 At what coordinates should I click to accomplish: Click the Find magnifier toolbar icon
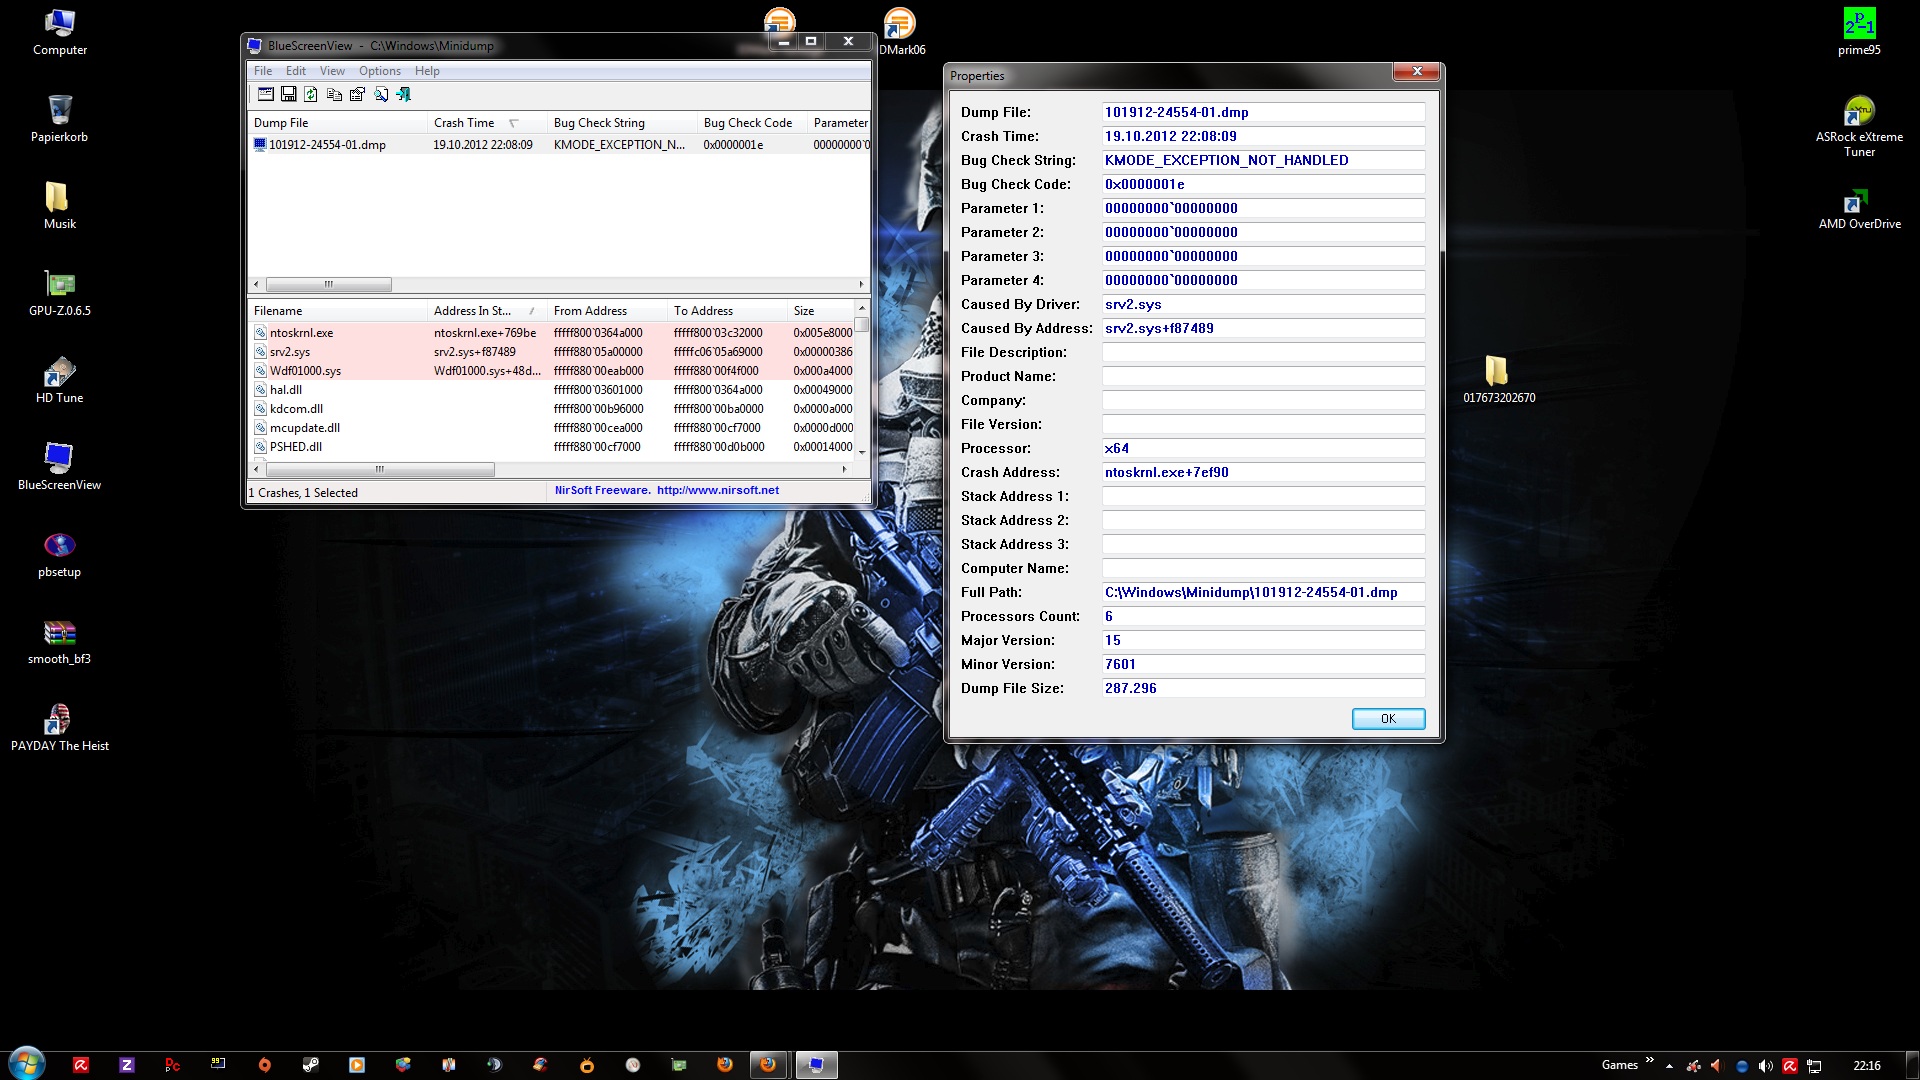(381, 94)
